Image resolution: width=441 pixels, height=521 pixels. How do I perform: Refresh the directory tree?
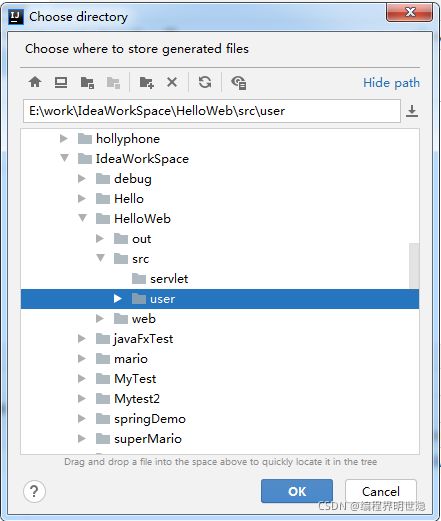(x=205, y=82)
